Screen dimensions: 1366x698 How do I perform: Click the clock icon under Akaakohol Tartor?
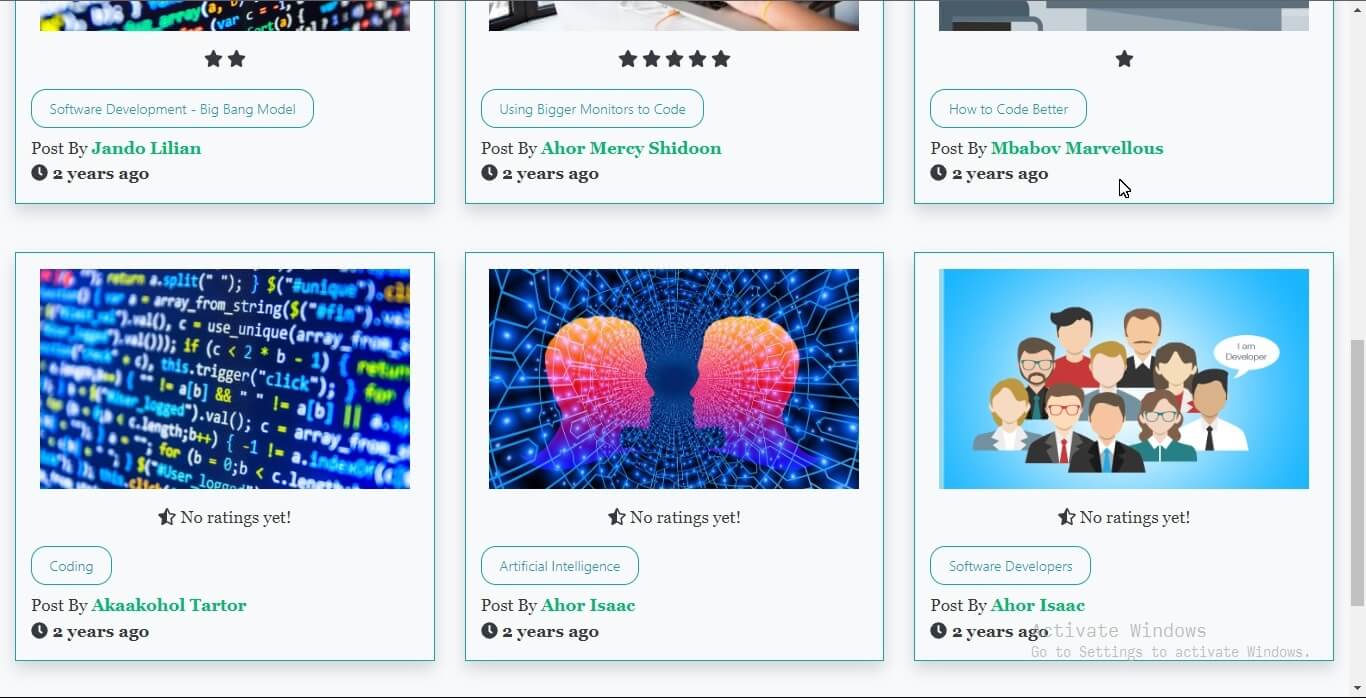tap(39, 631)
